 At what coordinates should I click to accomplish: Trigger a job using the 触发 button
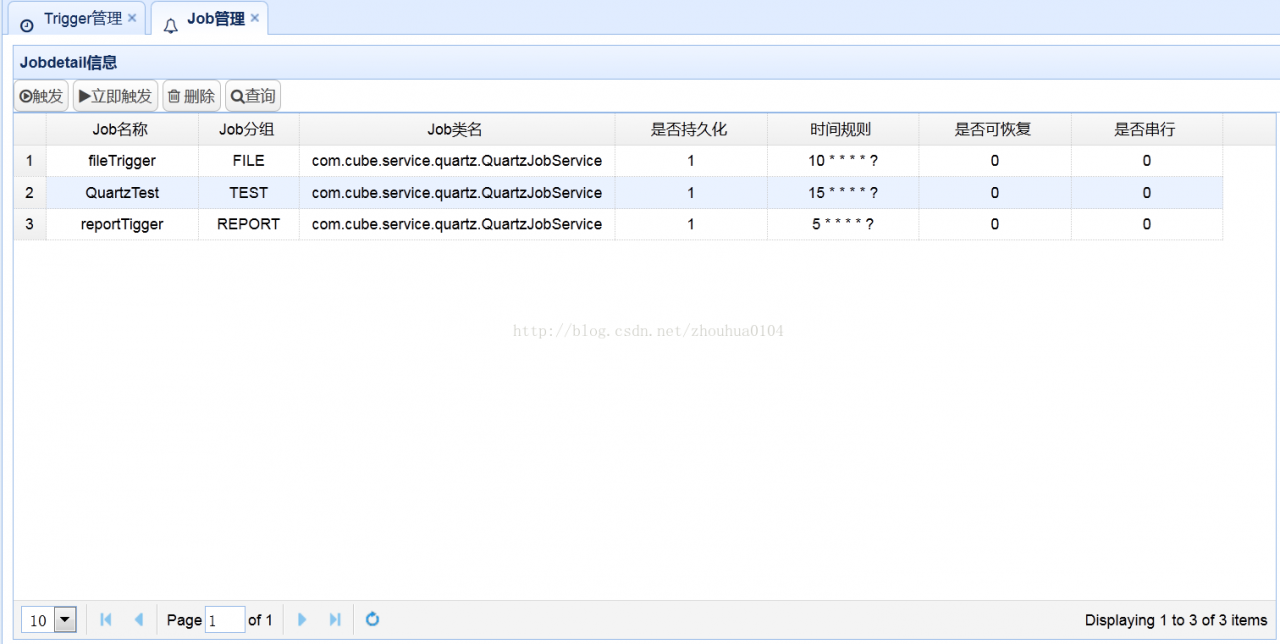click(40, 95)
